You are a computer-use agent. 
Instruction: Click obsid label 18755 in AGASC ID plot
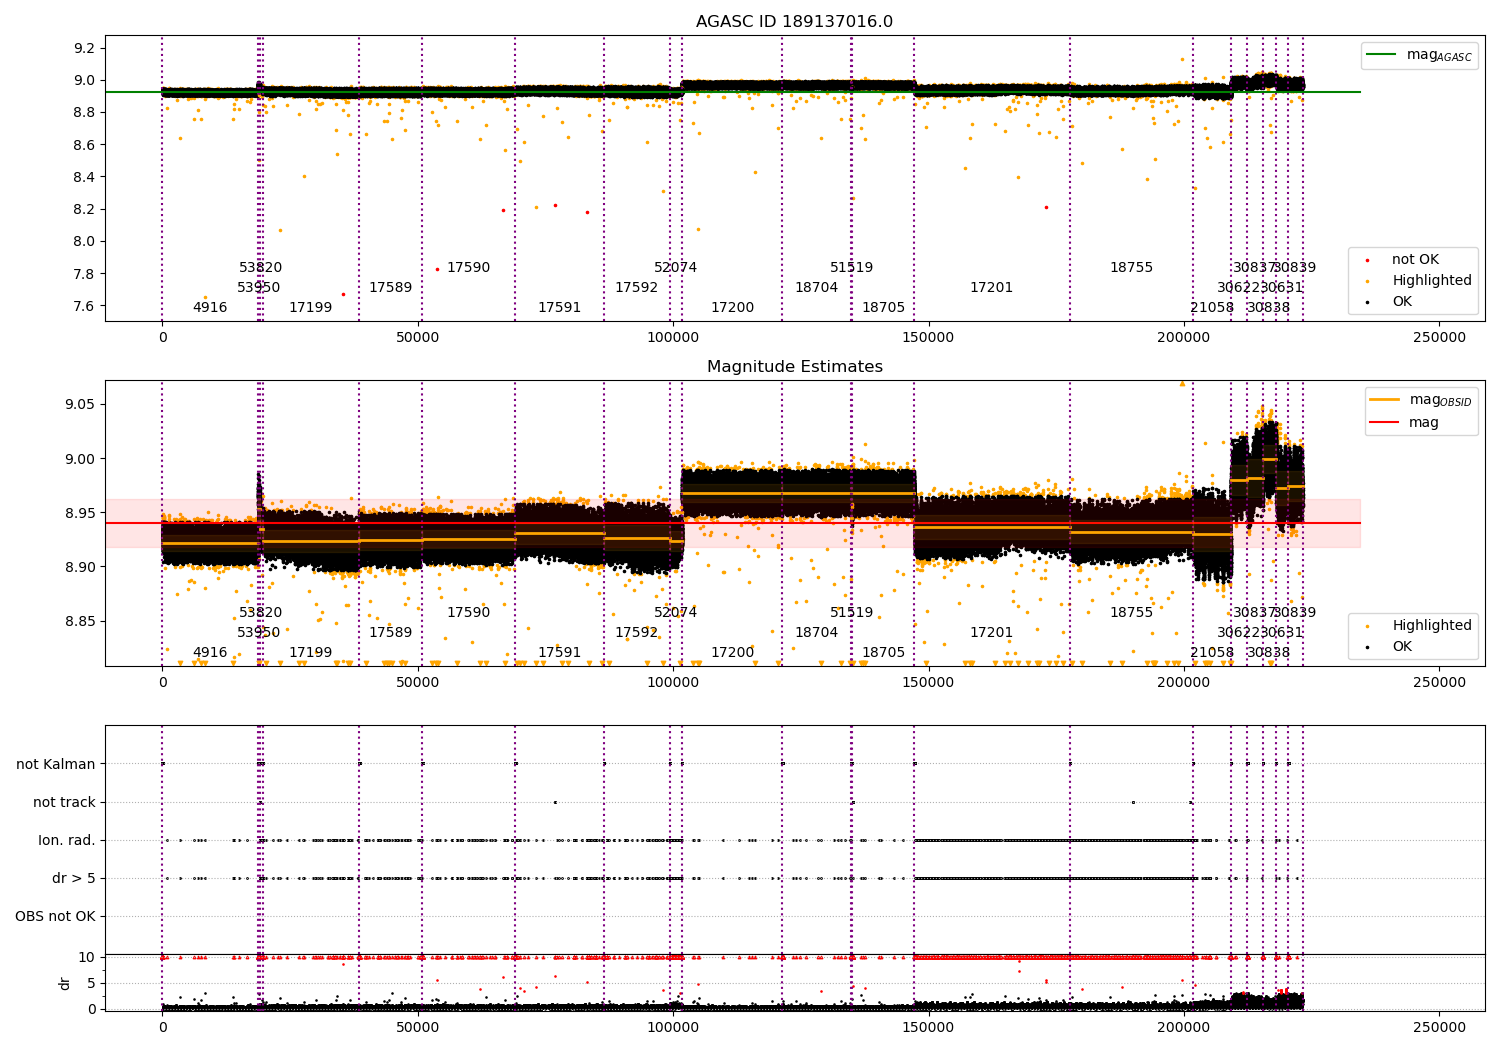(x=1132, y=268)
